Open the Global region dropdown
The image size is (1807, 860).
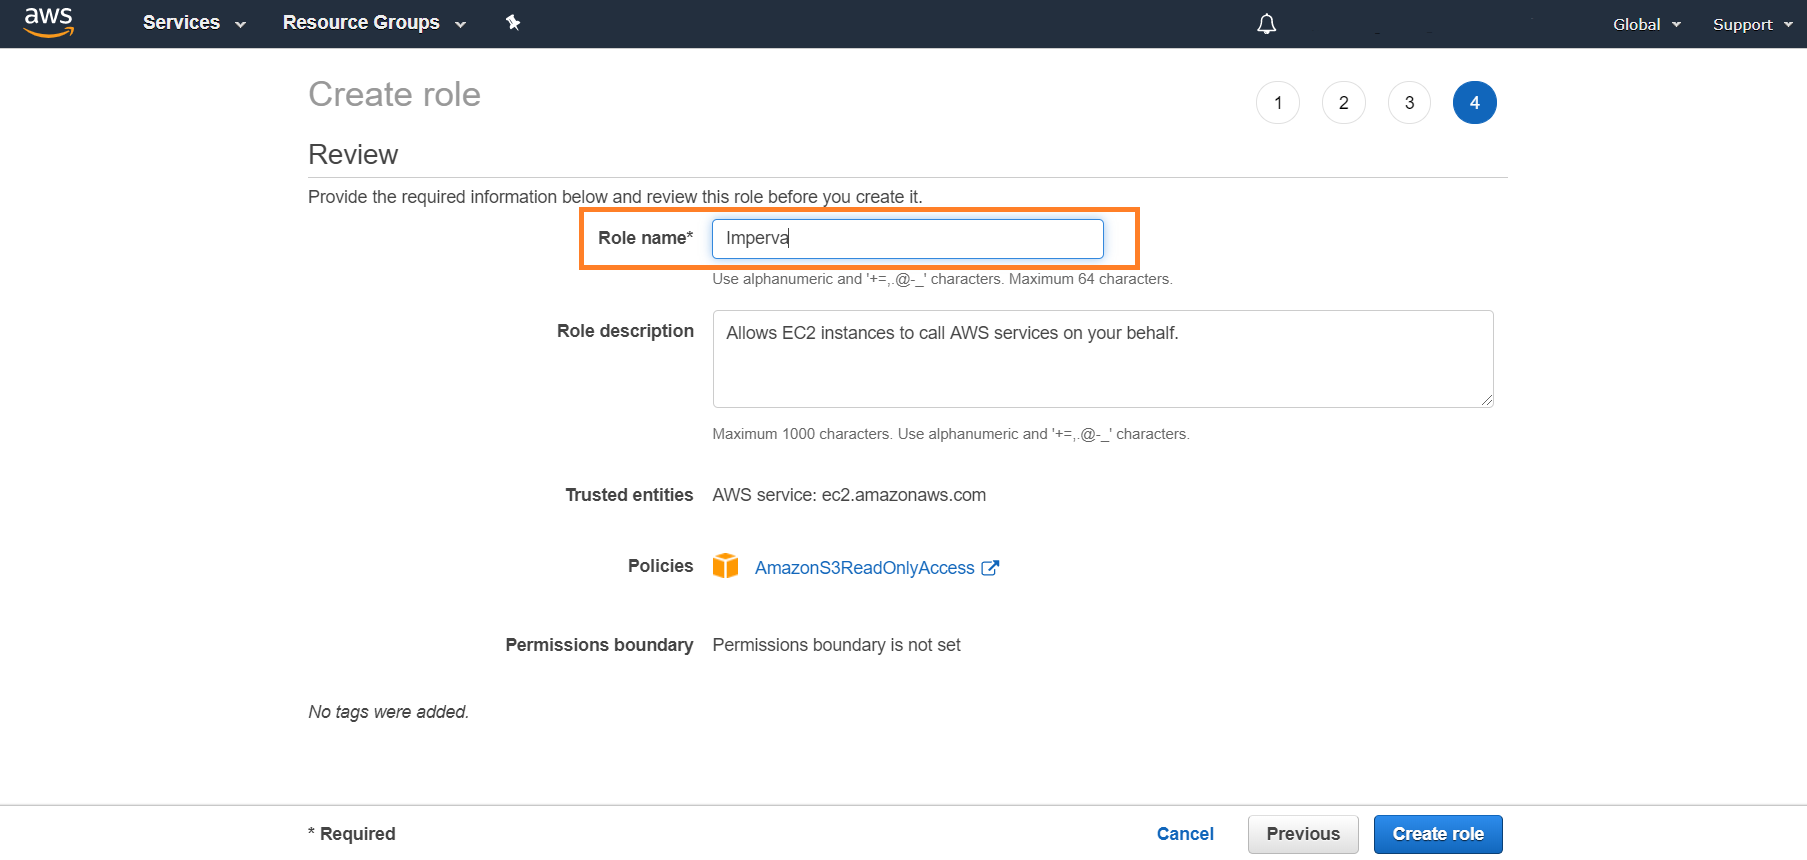click(x=1646, y=24)
